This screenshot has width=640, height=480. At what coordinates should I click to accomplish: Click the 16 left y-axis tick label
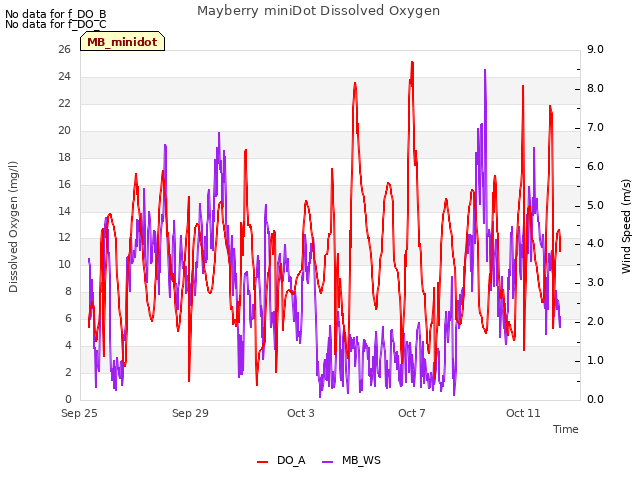64,184
